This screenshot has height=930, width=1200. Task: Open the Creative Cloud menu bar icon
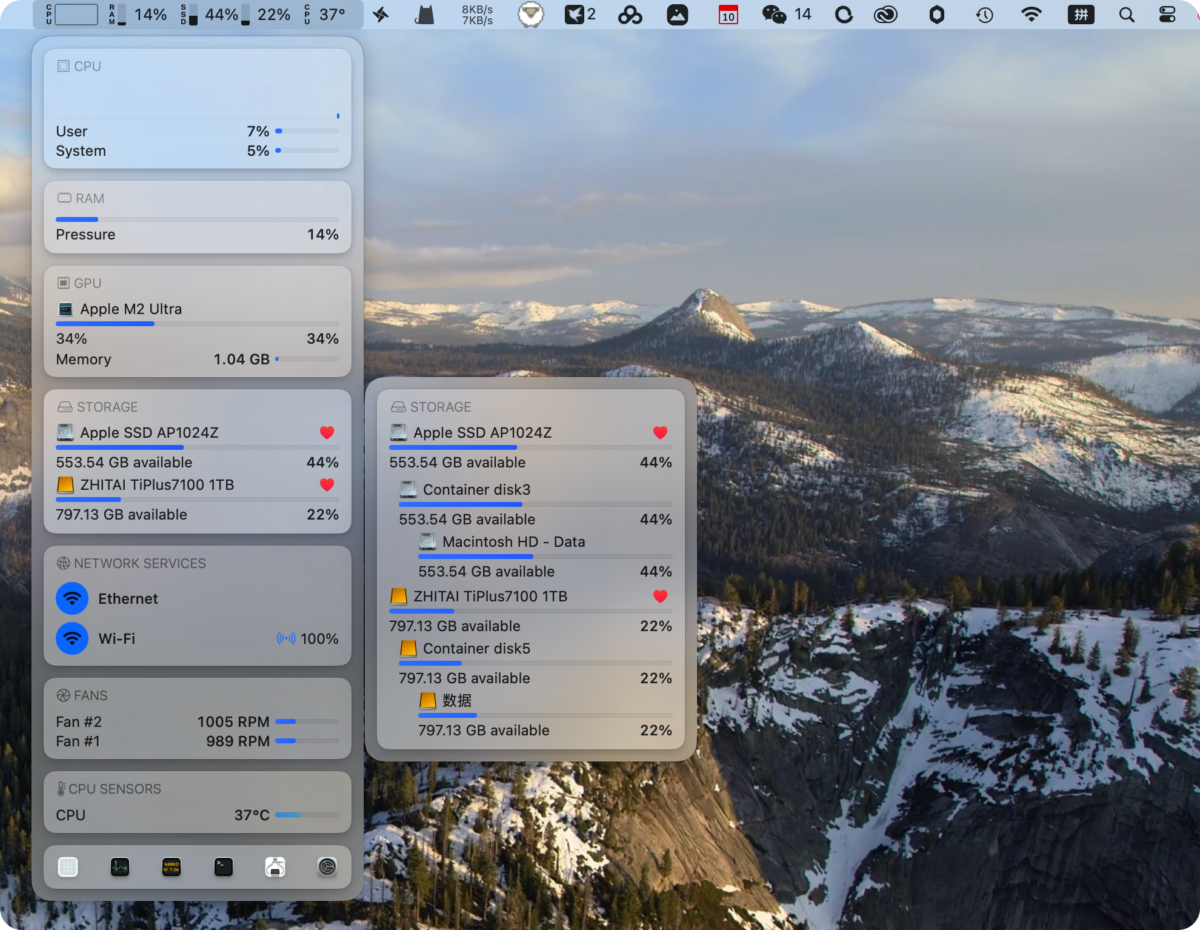coord(886,15)
